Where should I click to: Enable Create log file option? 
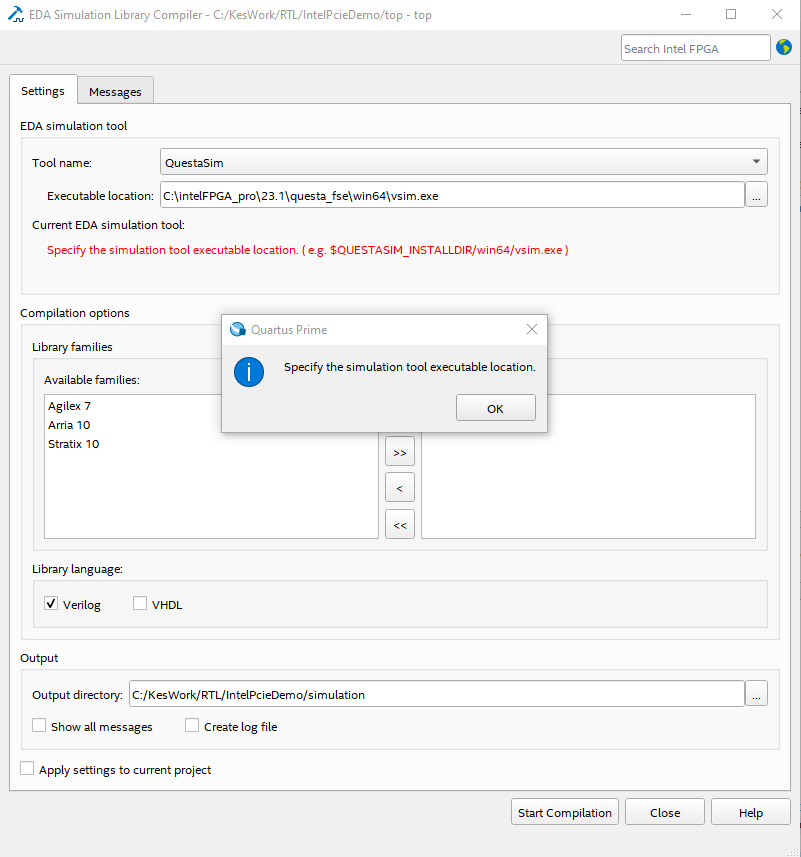pos(192,725)
